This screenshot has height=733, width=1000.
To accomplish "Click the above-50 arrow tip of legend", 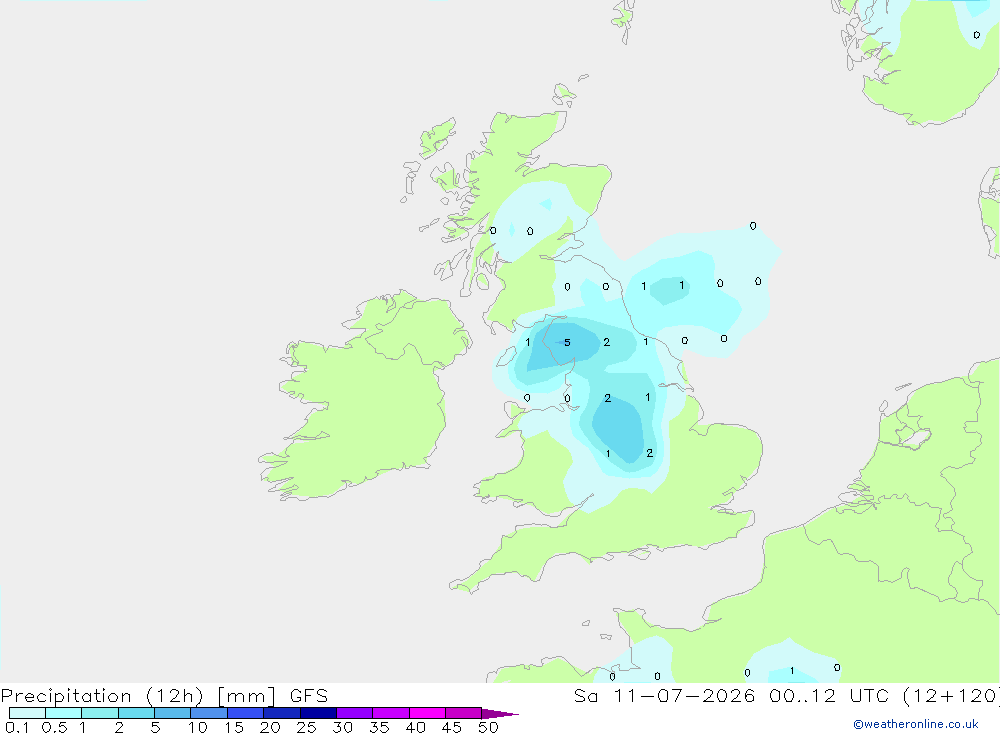I will point(499,713).
